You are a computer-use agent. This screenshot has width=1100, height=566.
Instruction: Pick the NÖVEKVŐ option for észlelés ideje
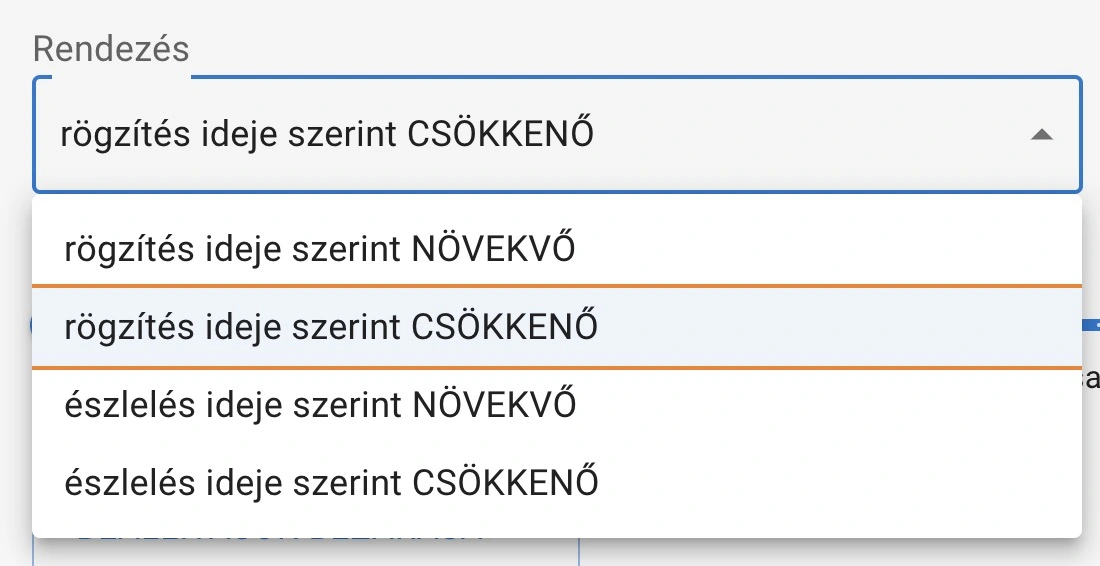point(320,405)
